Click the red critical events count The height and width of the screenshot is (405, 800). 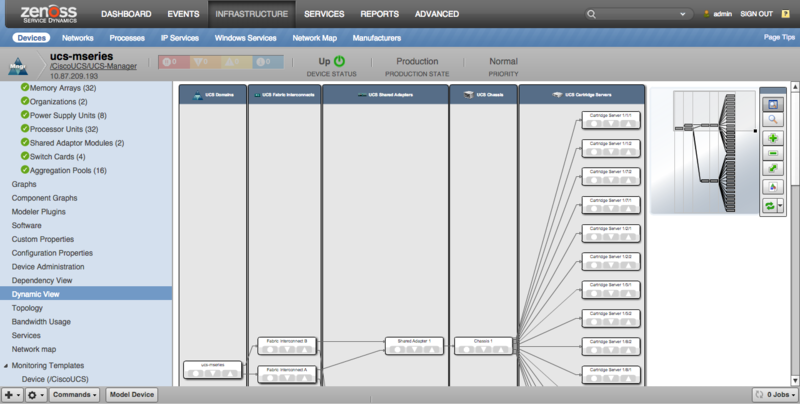coord(173,62)
